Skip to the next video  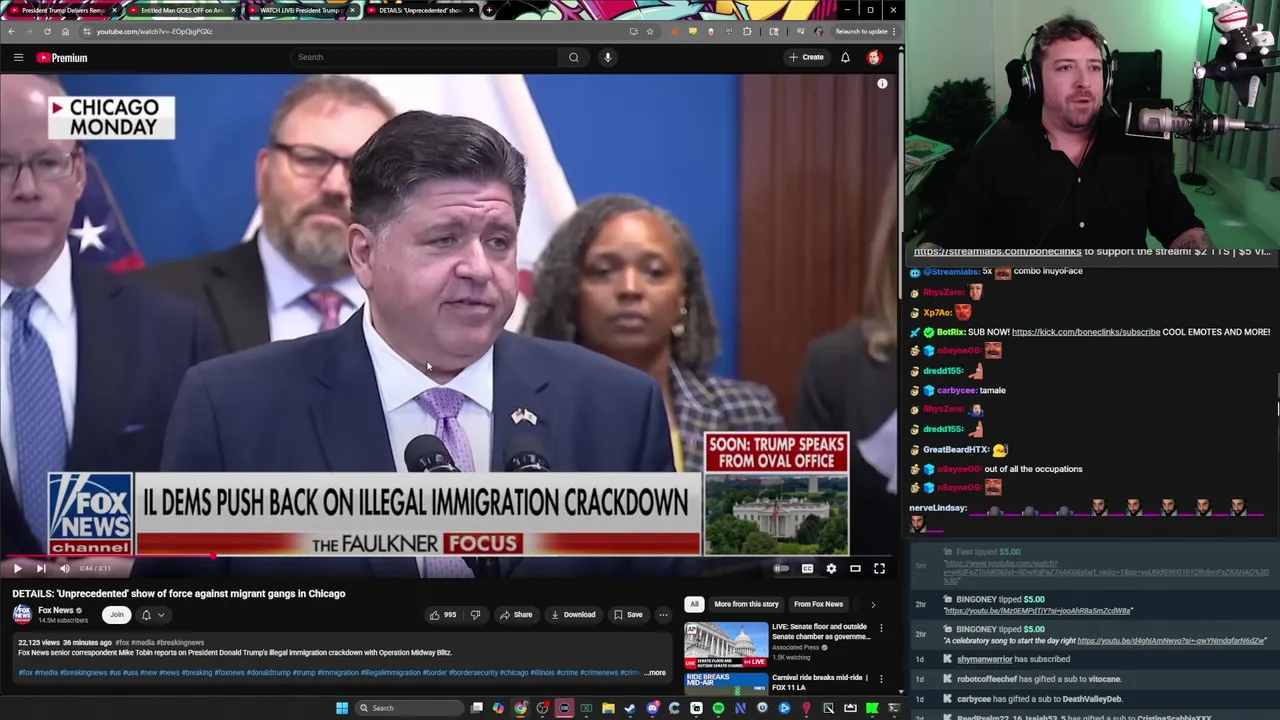point(41,568)
